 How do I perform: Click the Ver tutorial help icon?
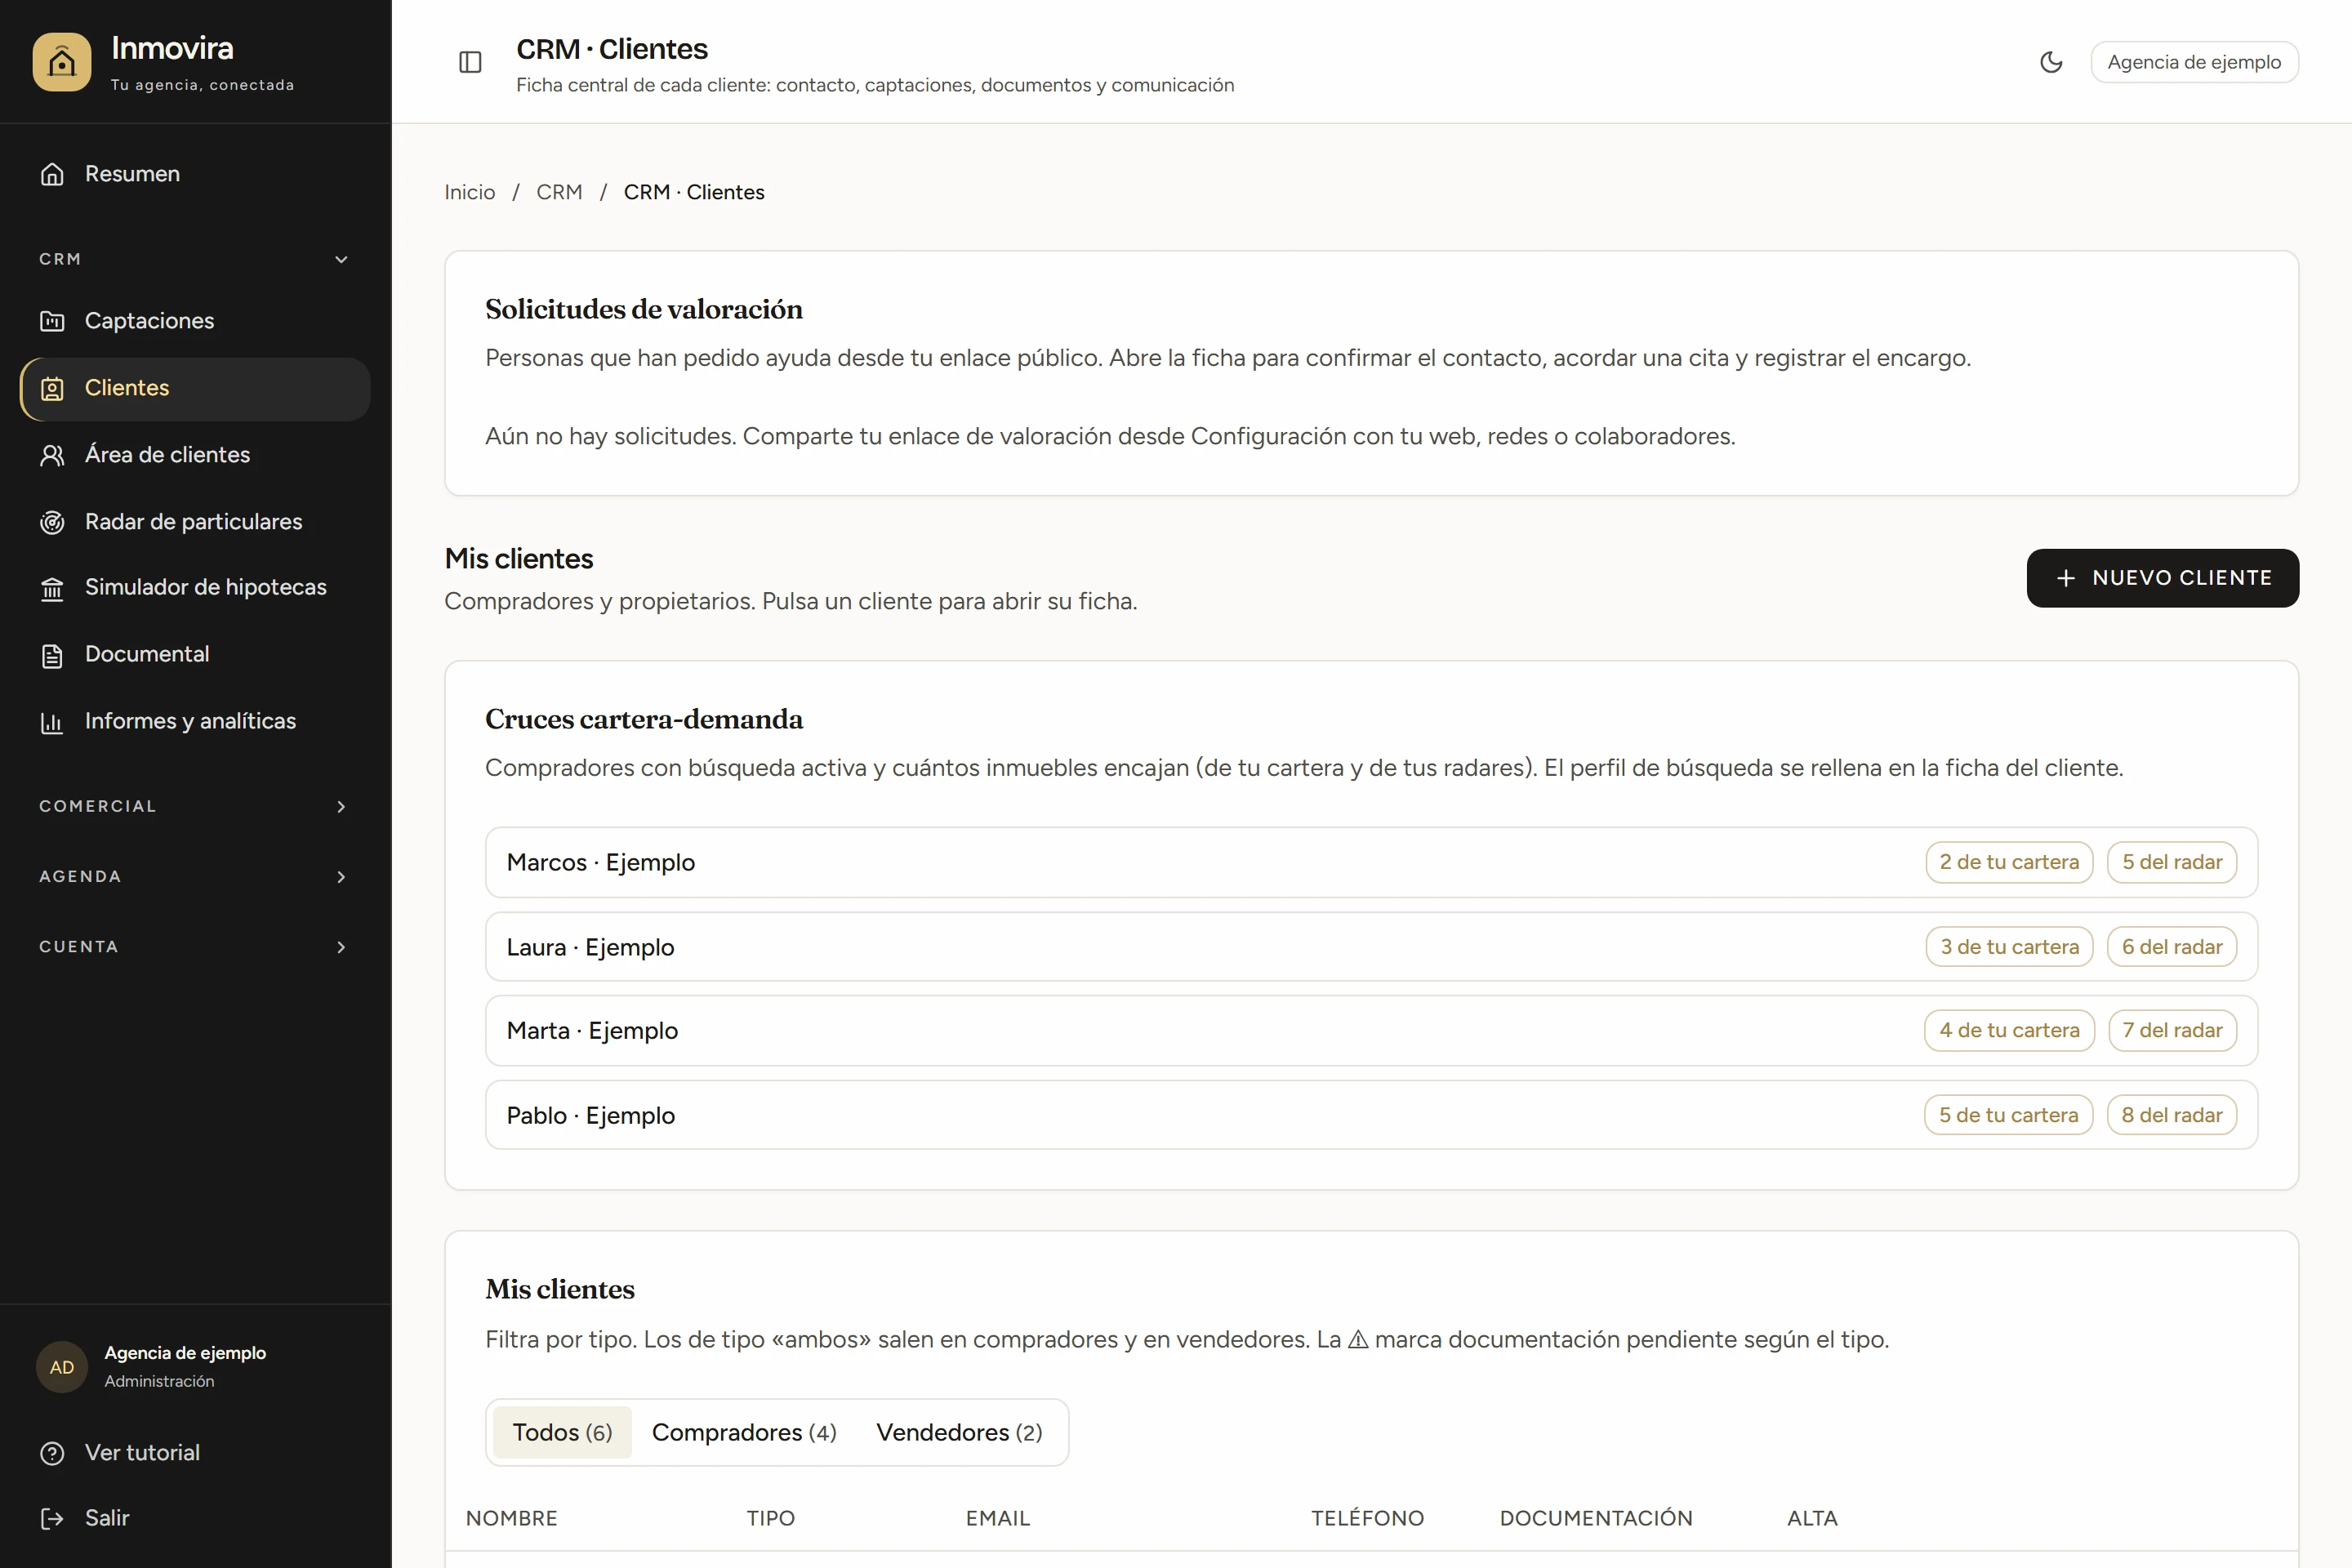pyautogui.click(x=52, y=1453)
